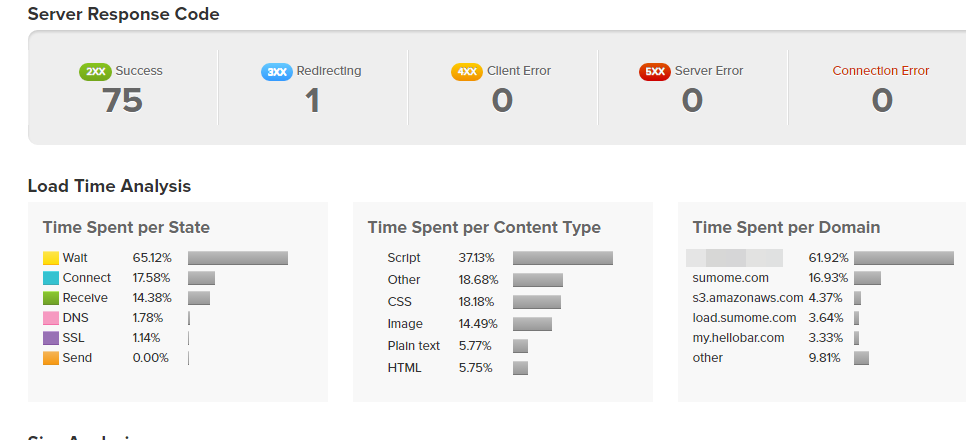Select the s3.amazonaws.com domain entry

[x=748, y=298]
